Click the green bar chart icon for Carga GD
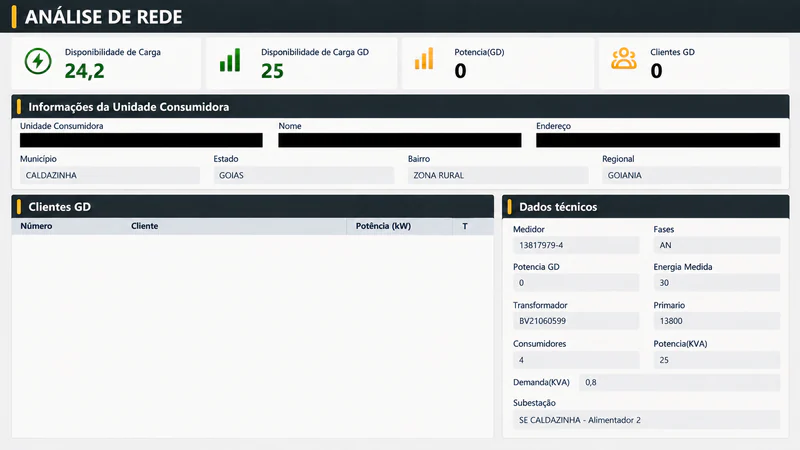This screenshot has width=800, height=450. coord(230,60)
